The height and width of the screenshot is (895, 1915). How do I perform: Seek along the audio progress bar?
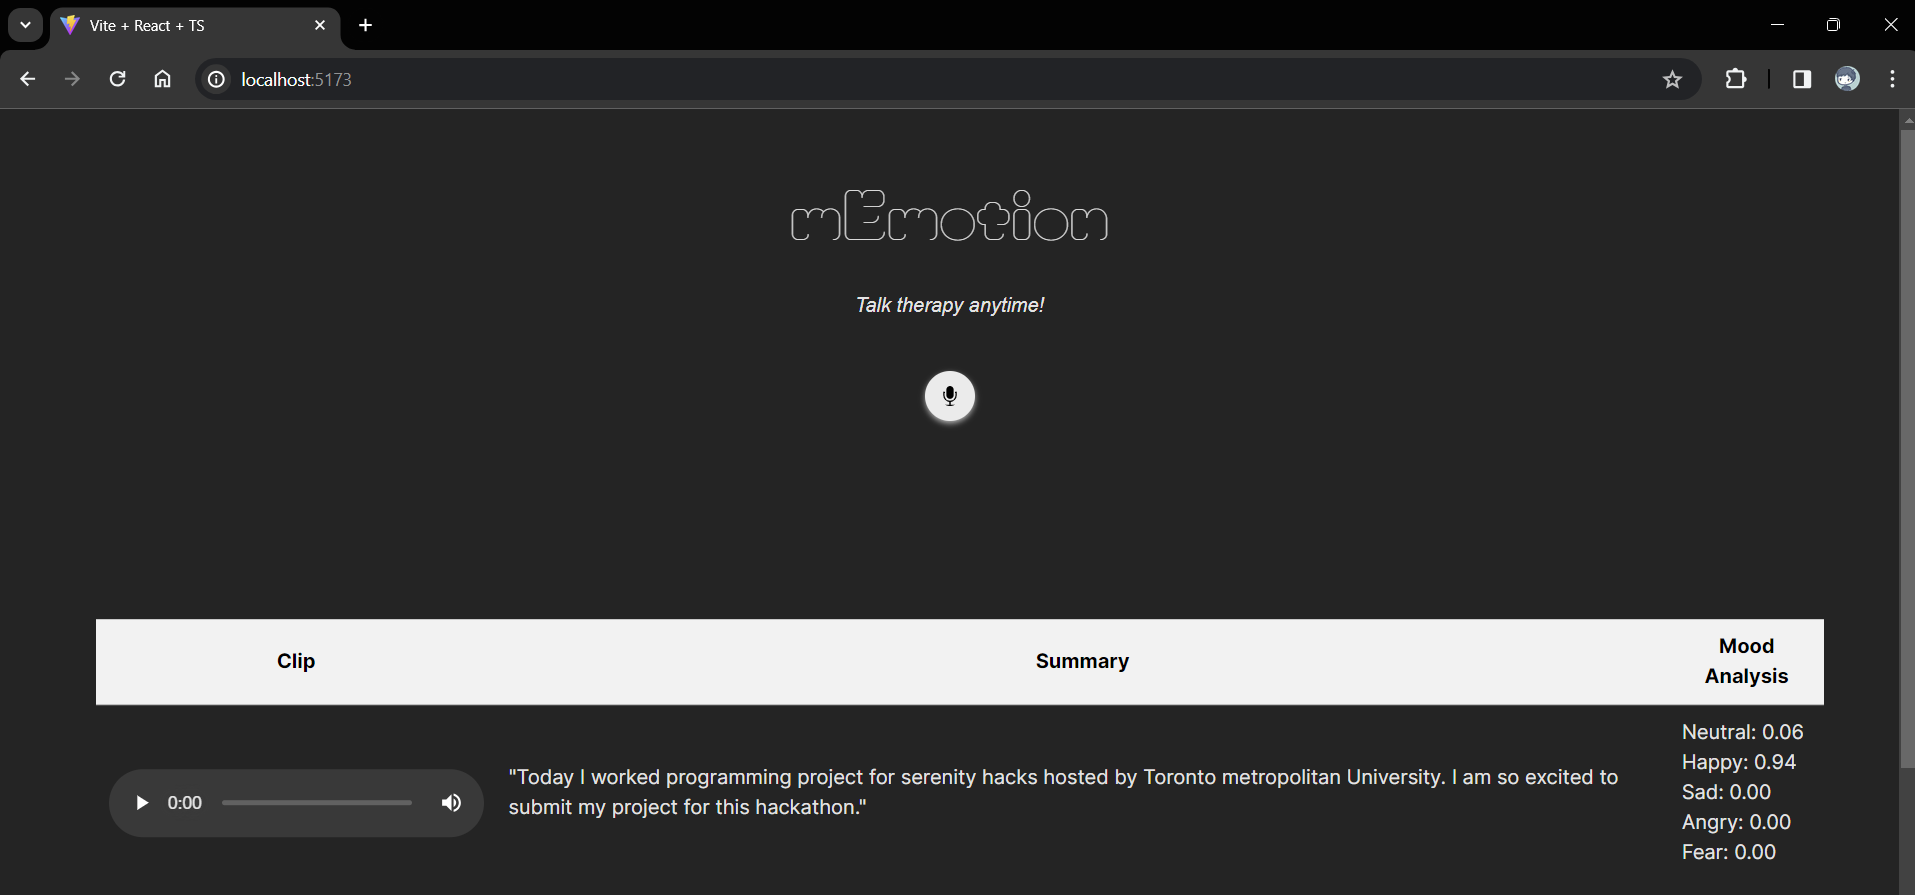[x=317, y=803]
